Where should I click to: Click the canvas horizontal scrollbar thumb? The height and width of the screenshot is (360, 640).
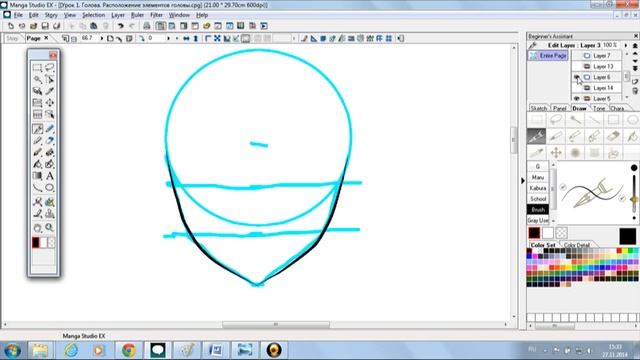click(x=276, y=324)
